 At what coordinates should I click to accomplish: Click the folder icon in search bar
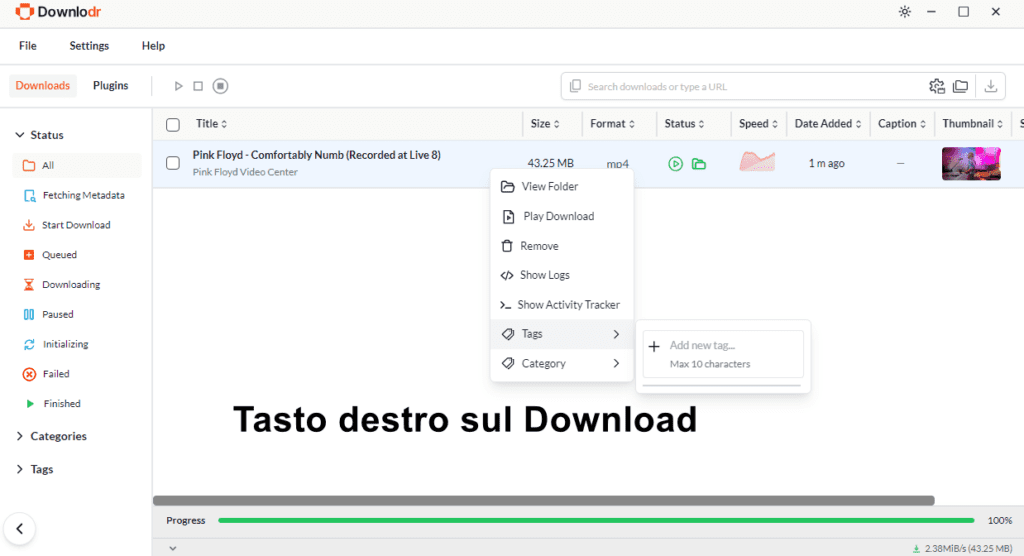(x=960, y=86)
